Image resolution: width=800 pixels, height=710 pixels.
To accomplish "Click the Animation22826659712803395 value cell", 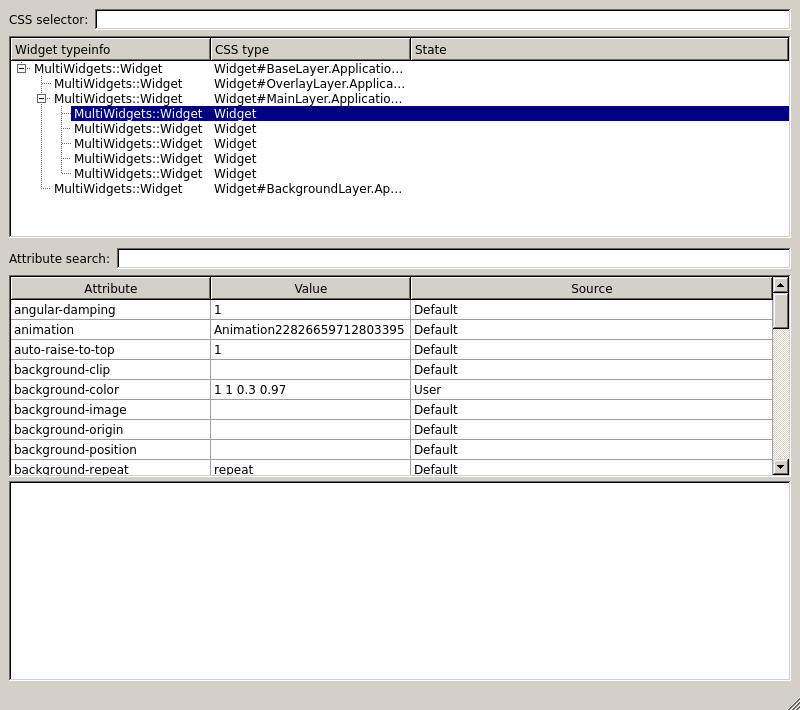I will [x=310, y=329].
